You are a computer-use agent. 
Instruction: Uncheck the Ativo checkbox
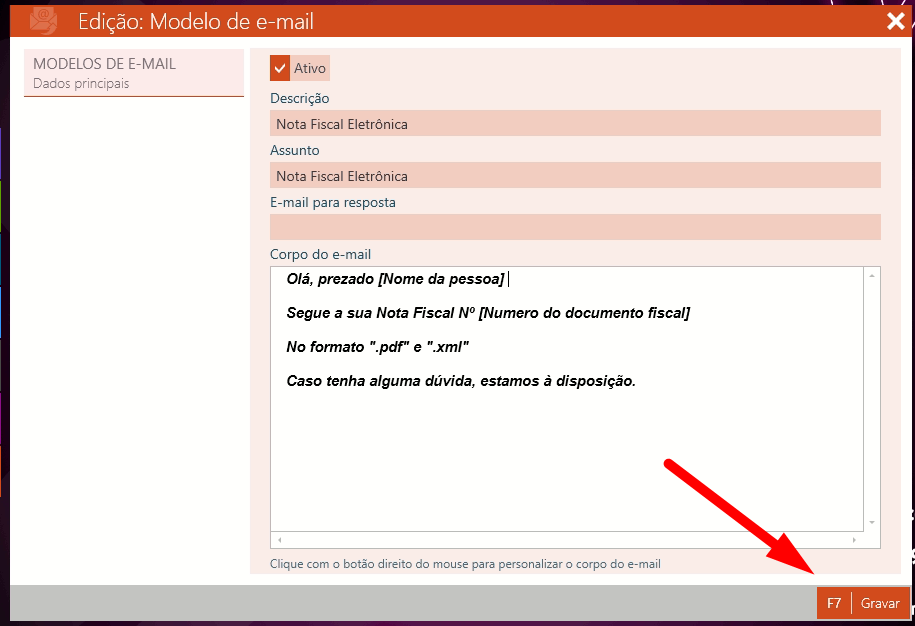[280, 68]
